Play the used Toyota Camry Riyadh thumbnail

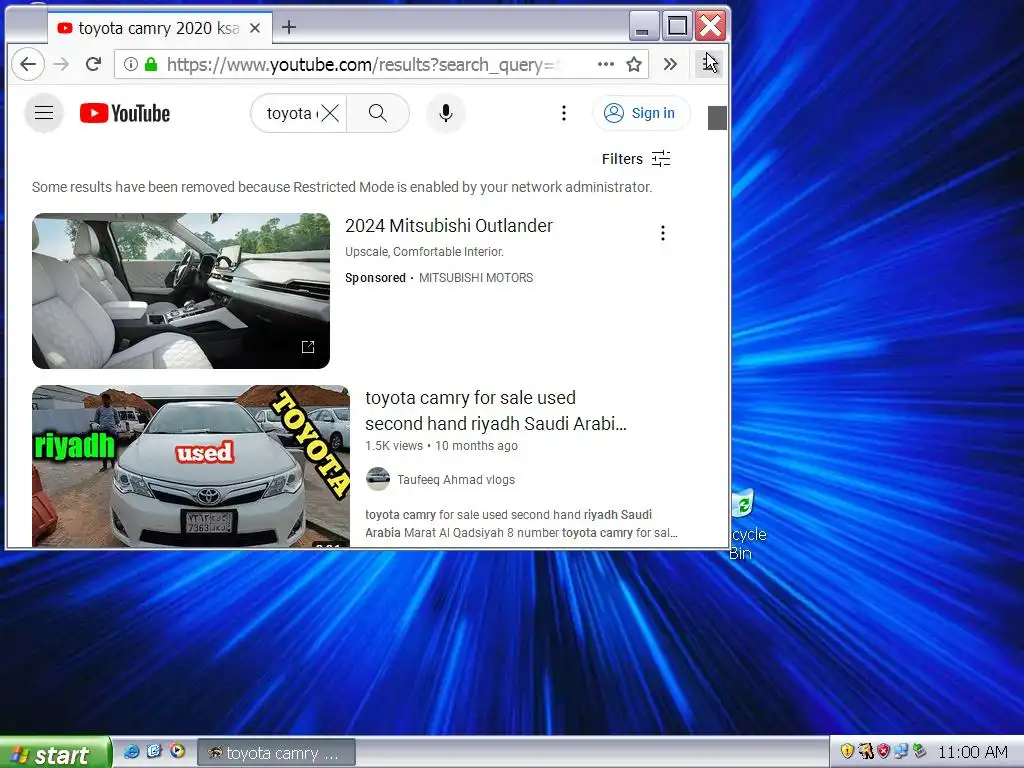[191, 466]
